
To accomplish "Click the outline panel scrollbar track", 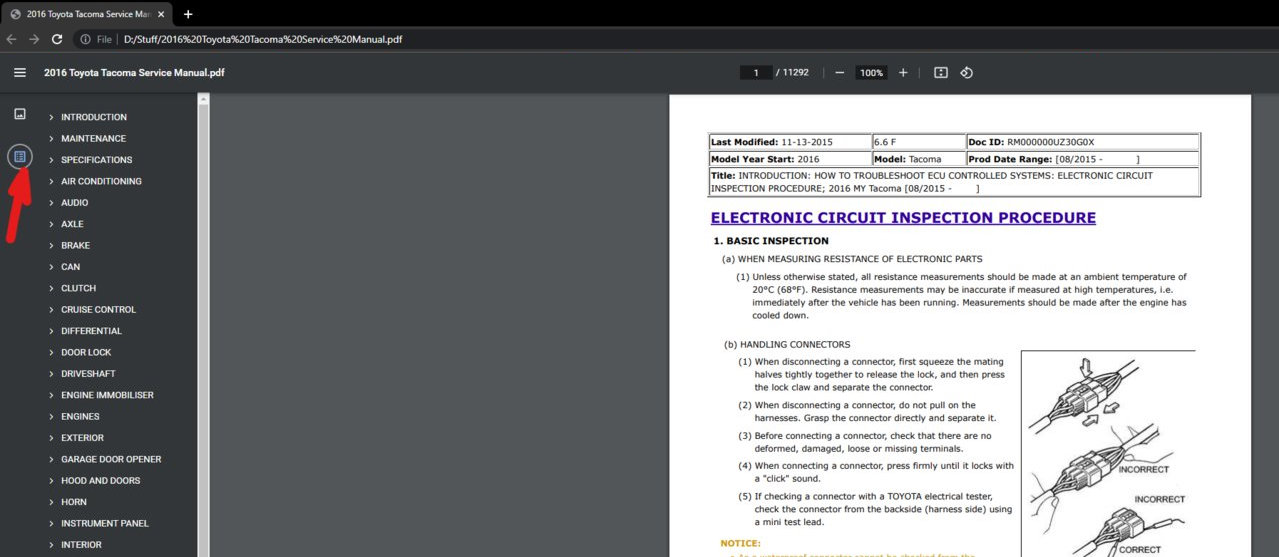I will click(x=204, y=330).
